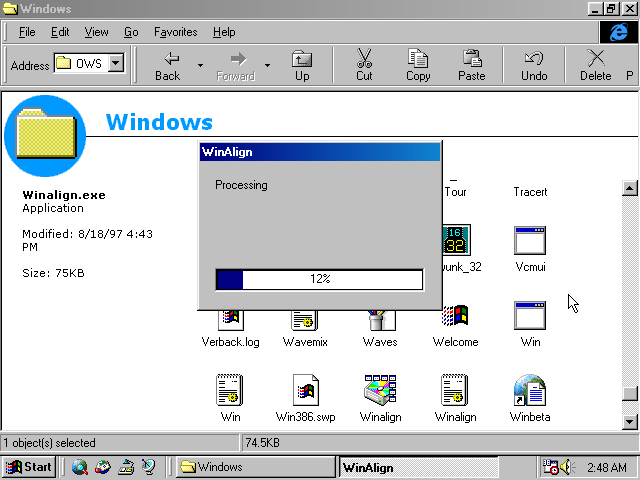Select the Win386.swp file icon

305,390
